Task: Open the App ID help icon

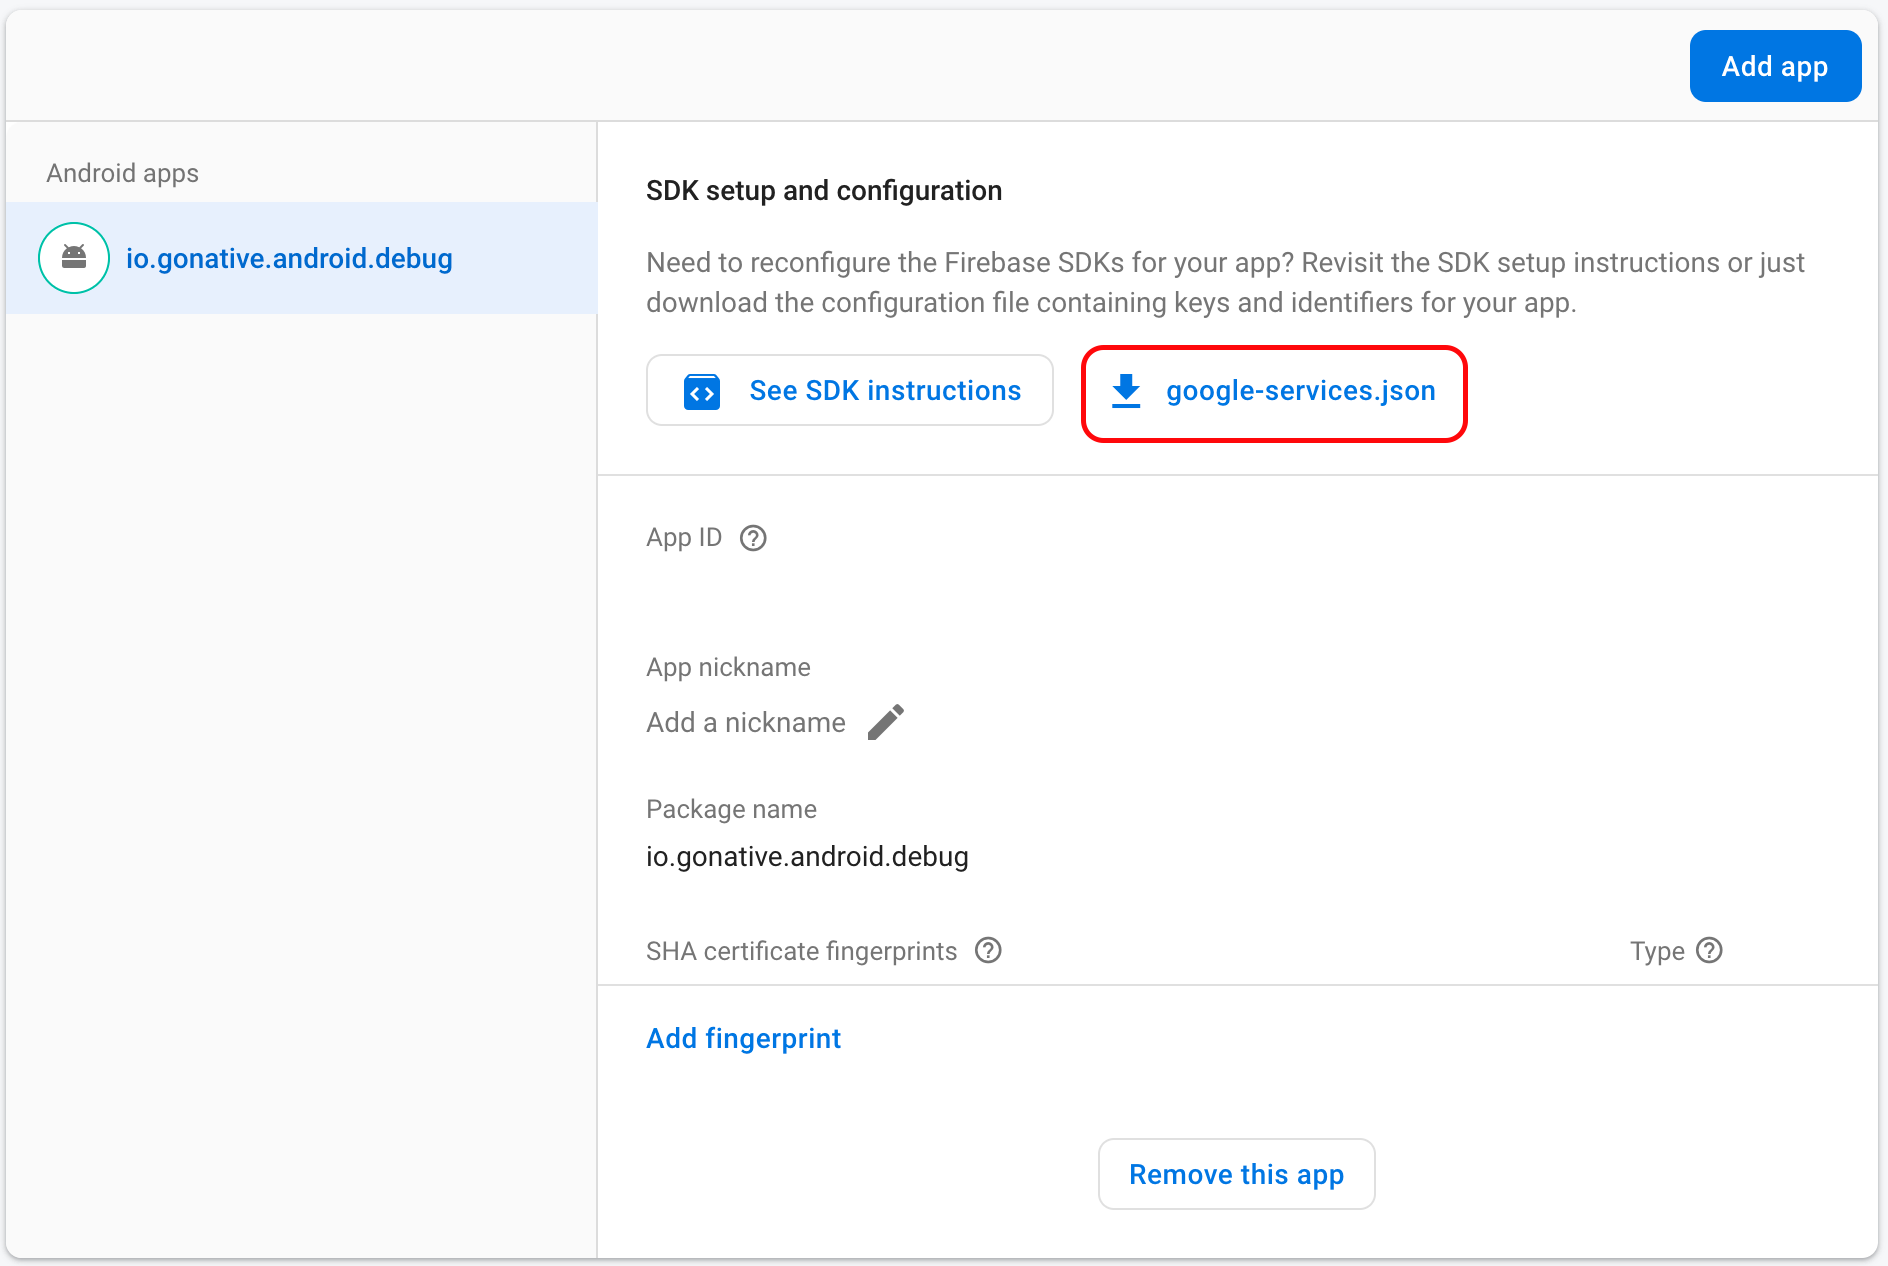Action: pyautogui.click(x=753, y=538)
